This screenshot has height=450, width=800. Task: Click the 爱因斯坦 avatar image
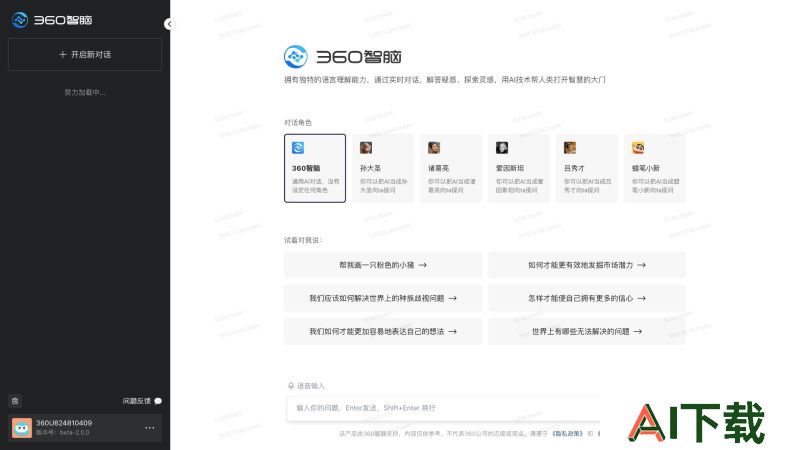[502, 148]
